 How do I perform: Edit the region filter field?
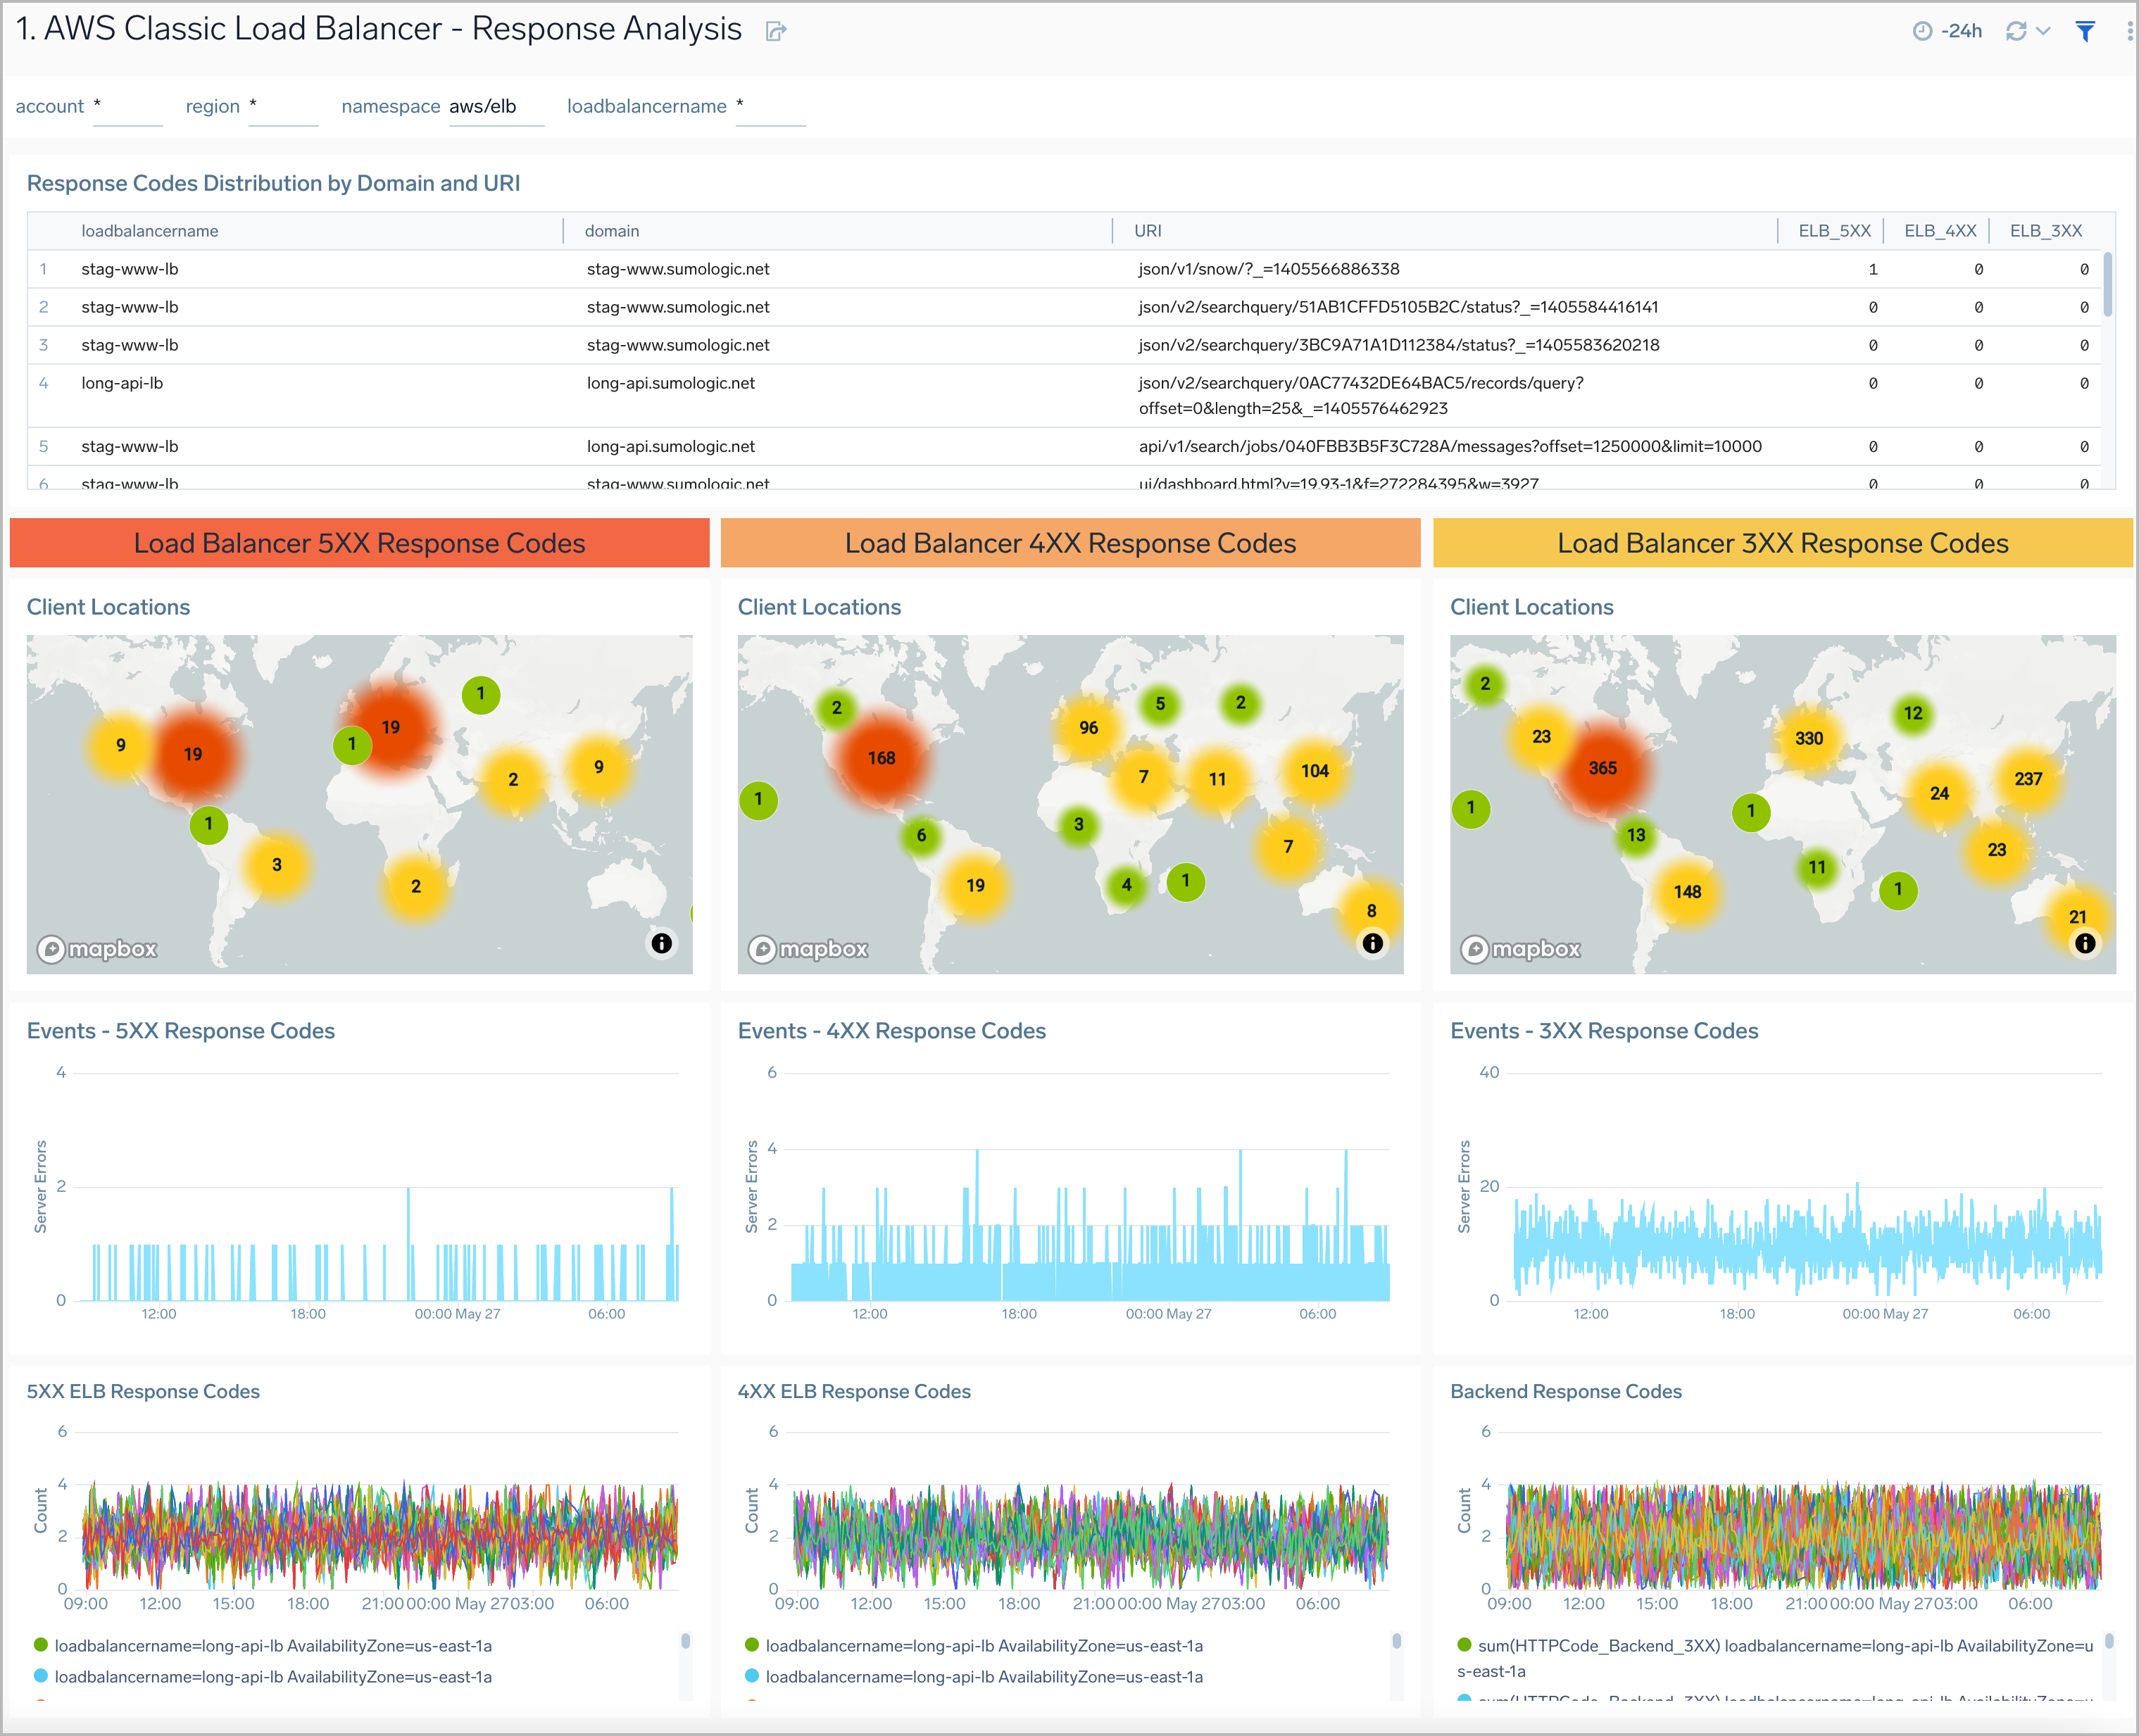(x=283, y=107)
